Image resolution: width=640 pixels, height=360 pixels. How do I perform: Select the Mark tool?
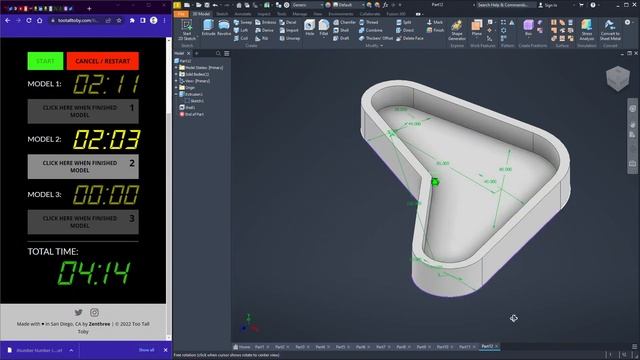point(435,22)
